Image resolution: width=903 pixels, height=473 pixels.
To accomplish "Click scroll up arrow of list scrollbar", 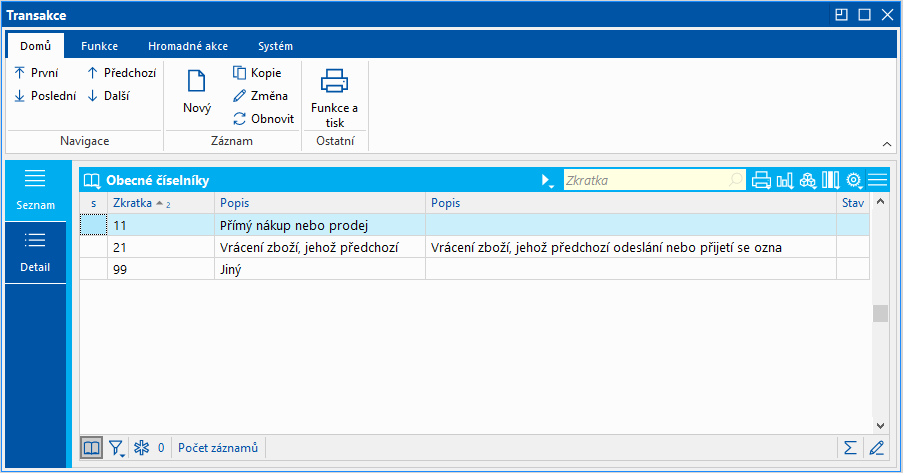I will [x=880, y=201].
